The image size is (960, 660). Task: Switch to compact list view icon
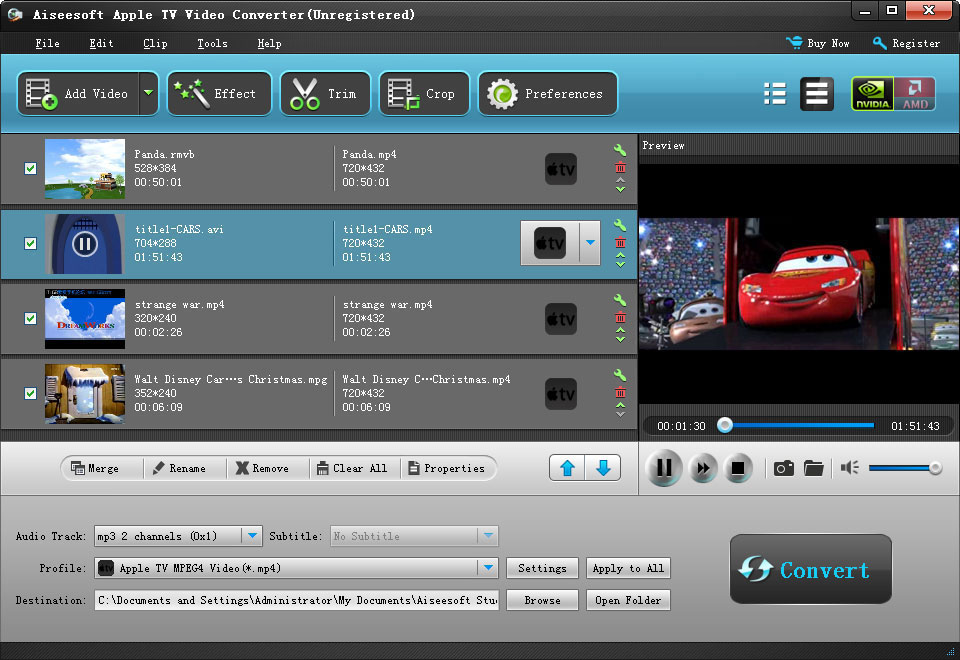click(775, 94)
